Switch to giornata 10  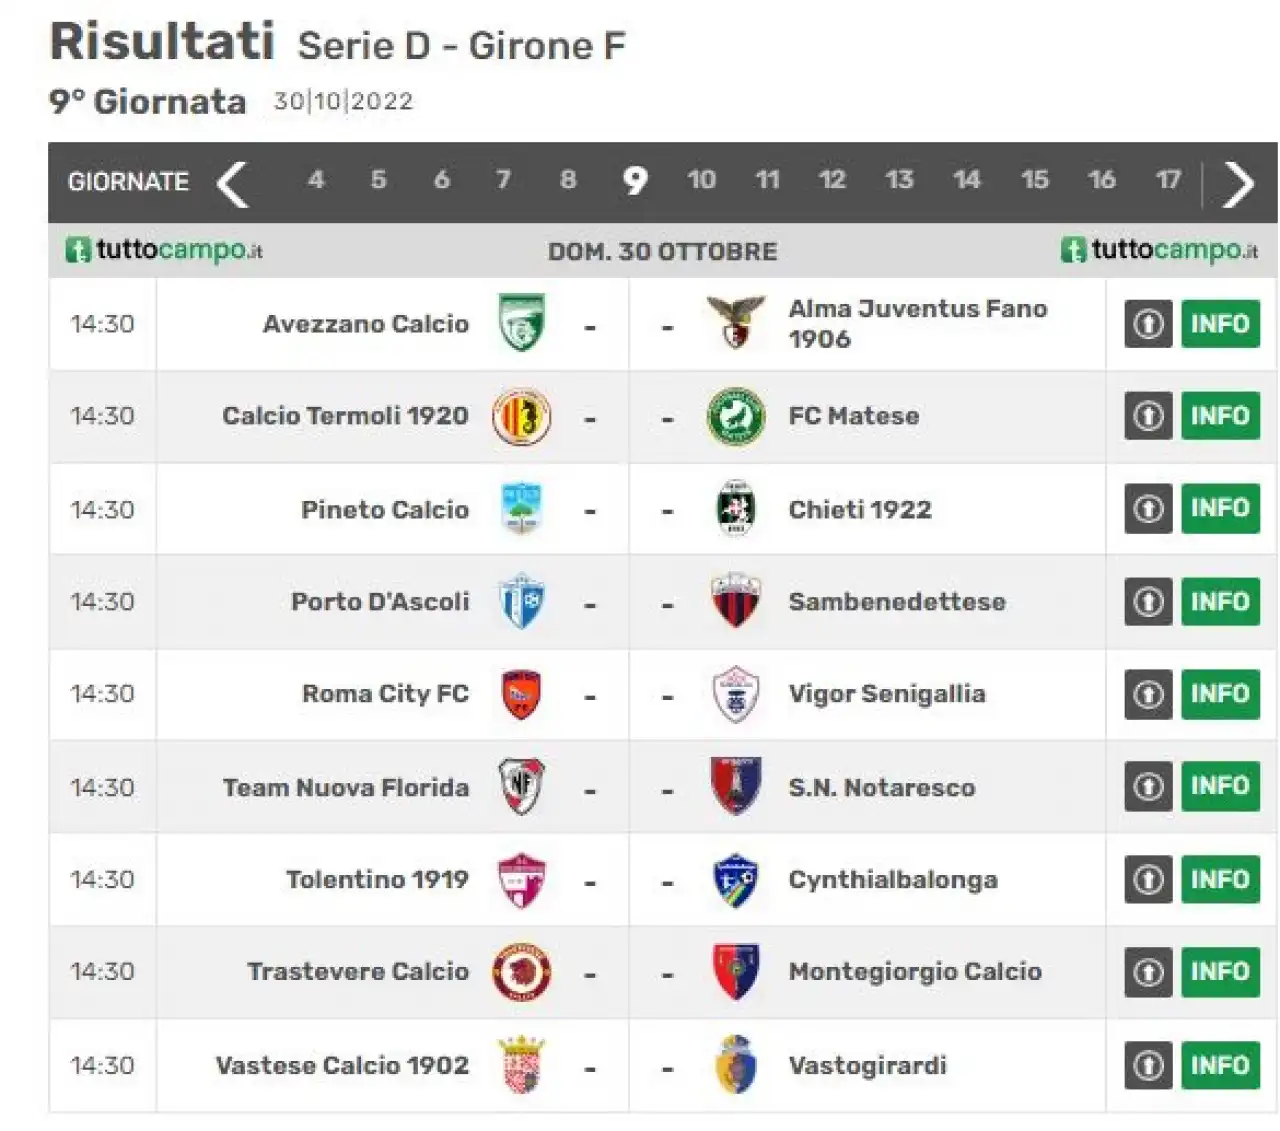pos(701,180)
